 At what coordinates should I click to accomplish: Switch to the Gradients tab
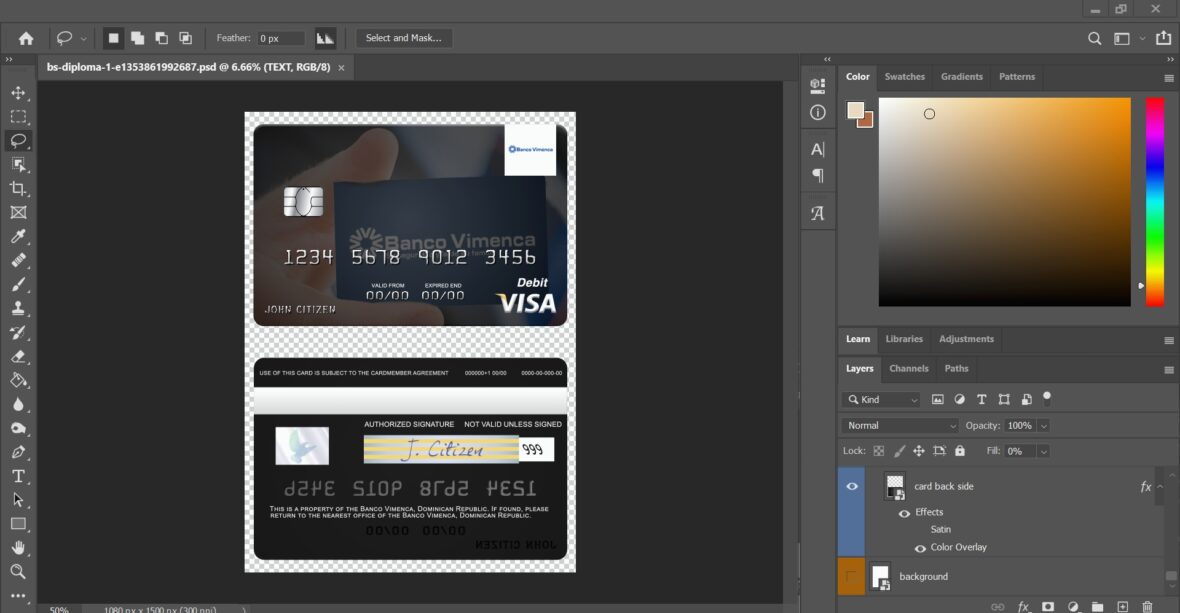[962, 77]
